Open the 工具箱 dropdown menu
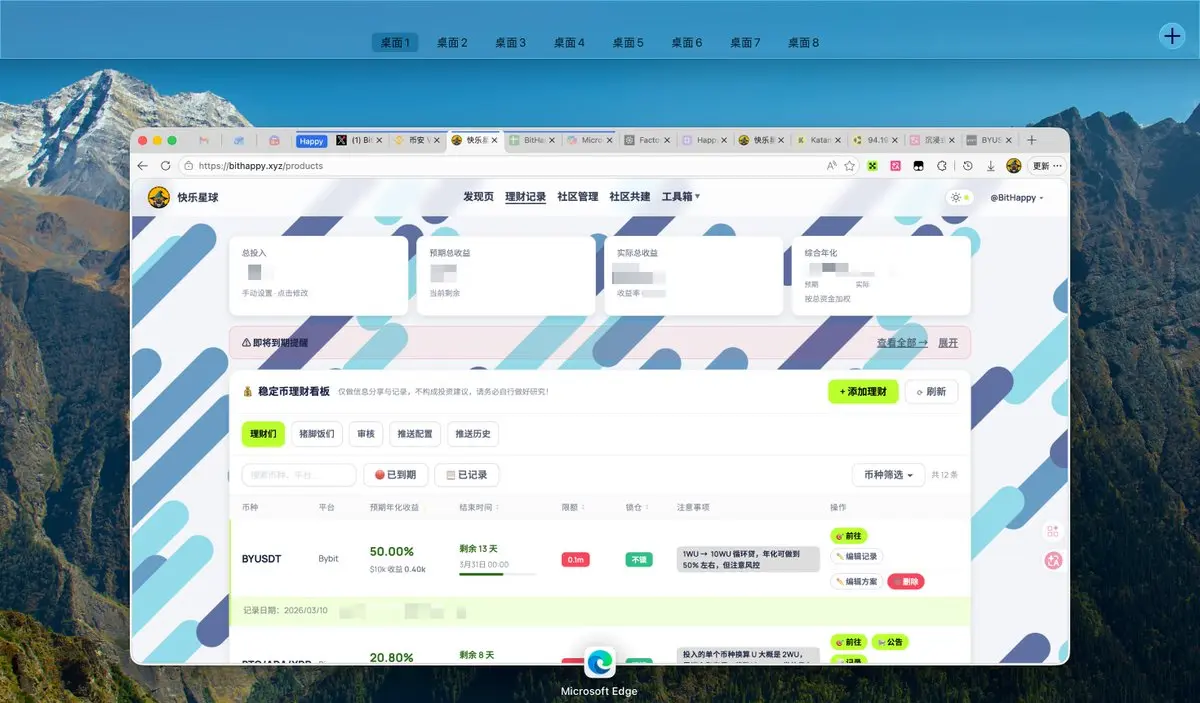Viewport: 1200px width, 703px height. pyautogui.click(x=681, y=197)
